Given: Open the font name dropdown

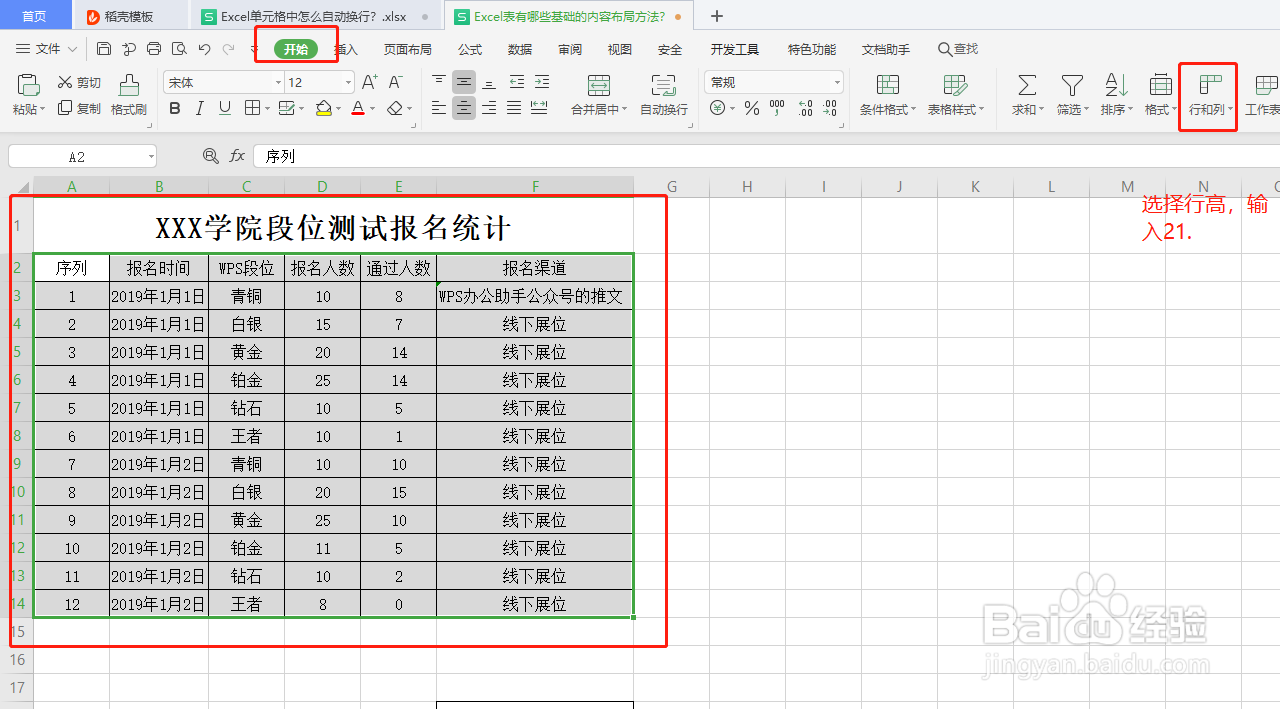Looking at the screenshot, I should coord(277,81).
